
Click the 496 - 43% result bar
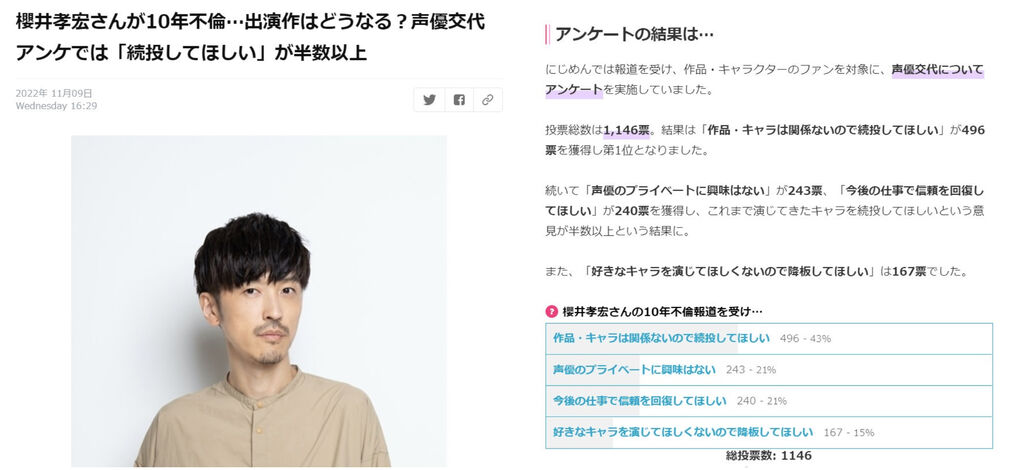[805, 339]
